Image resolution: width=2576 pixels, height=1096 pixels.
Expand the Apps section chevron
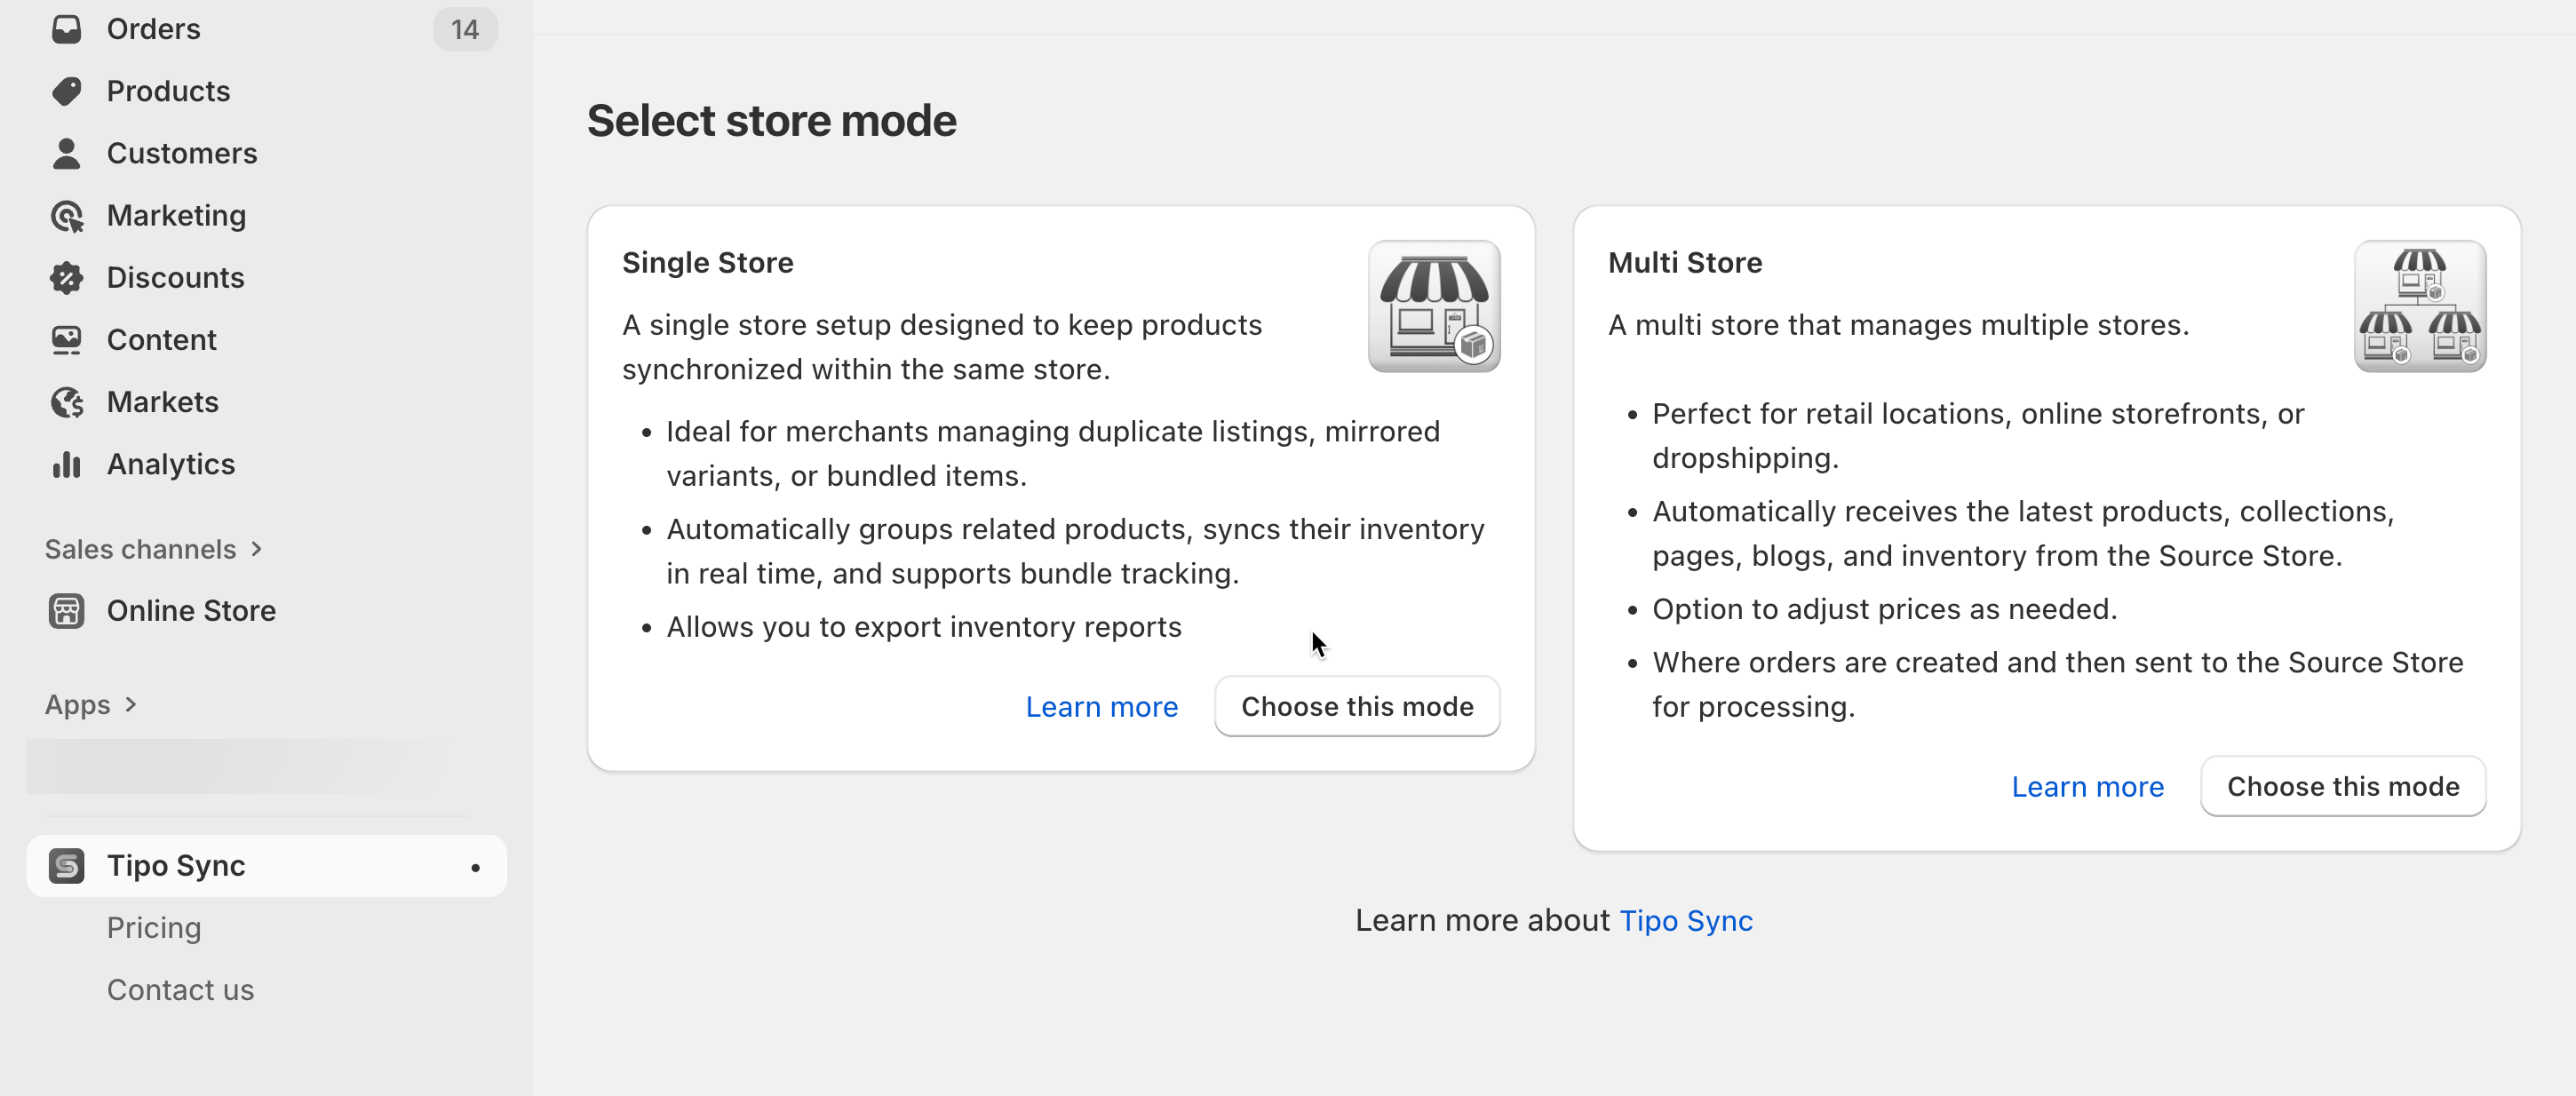click(x=130, y=705)
